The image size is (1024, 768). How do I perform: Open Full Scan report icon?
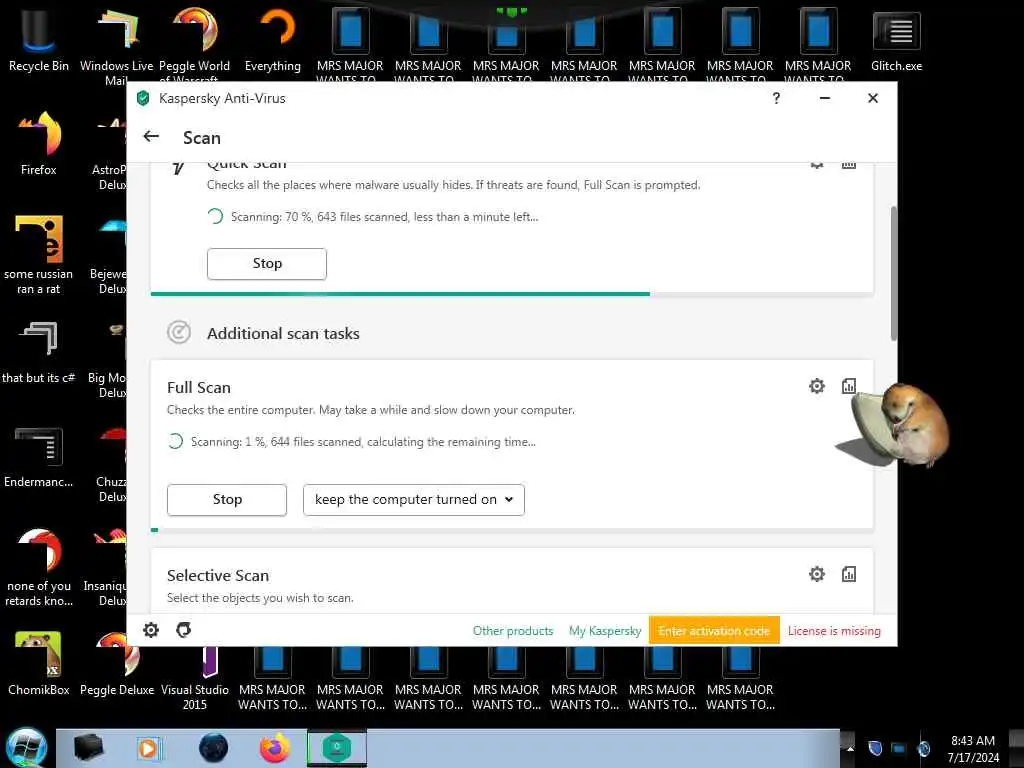tap(848, 386)
